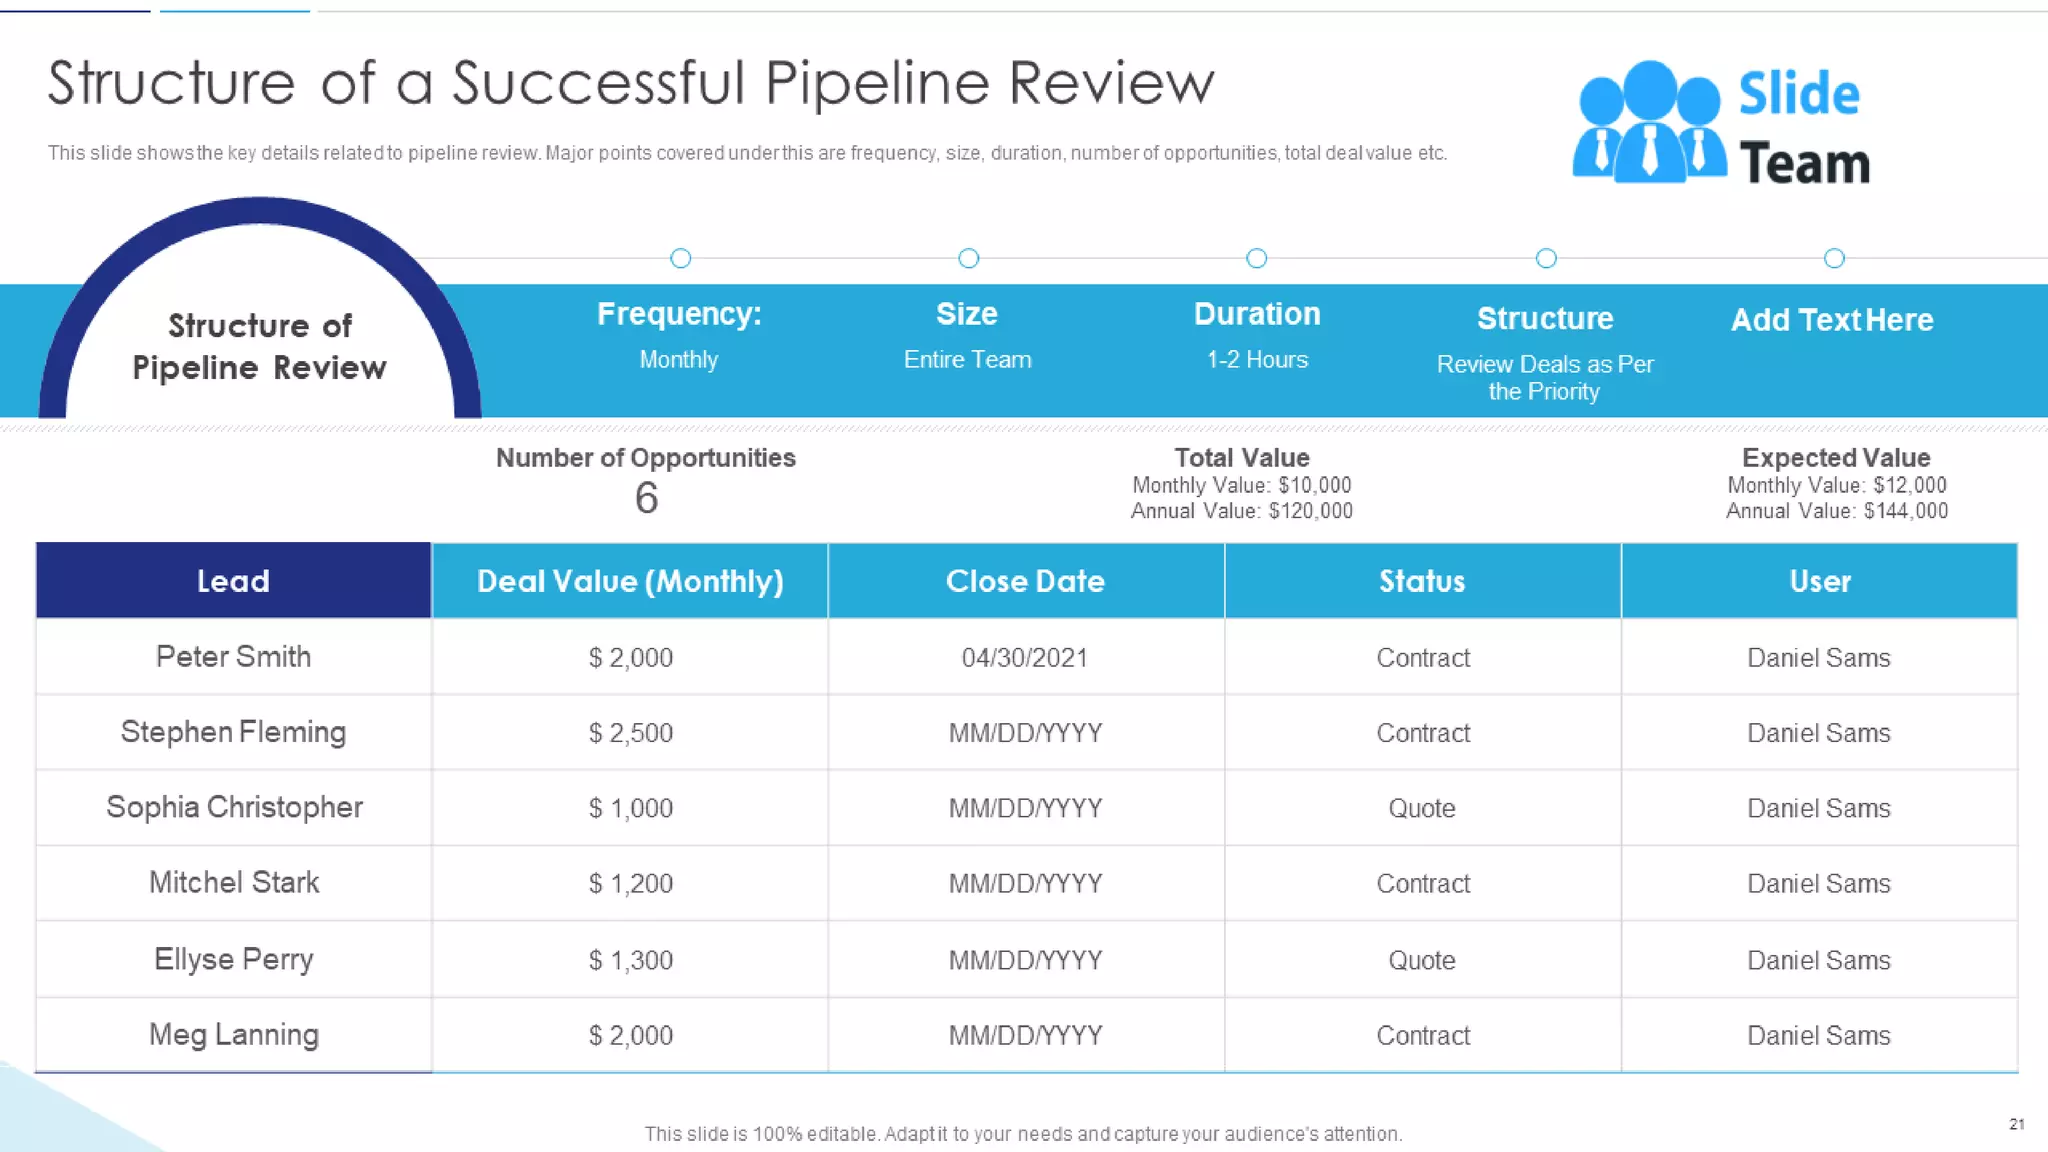The image size is (2048, 1152).
Task: Click the 'Size' heading
Action: pyautogui.click(x=967, y=314)
